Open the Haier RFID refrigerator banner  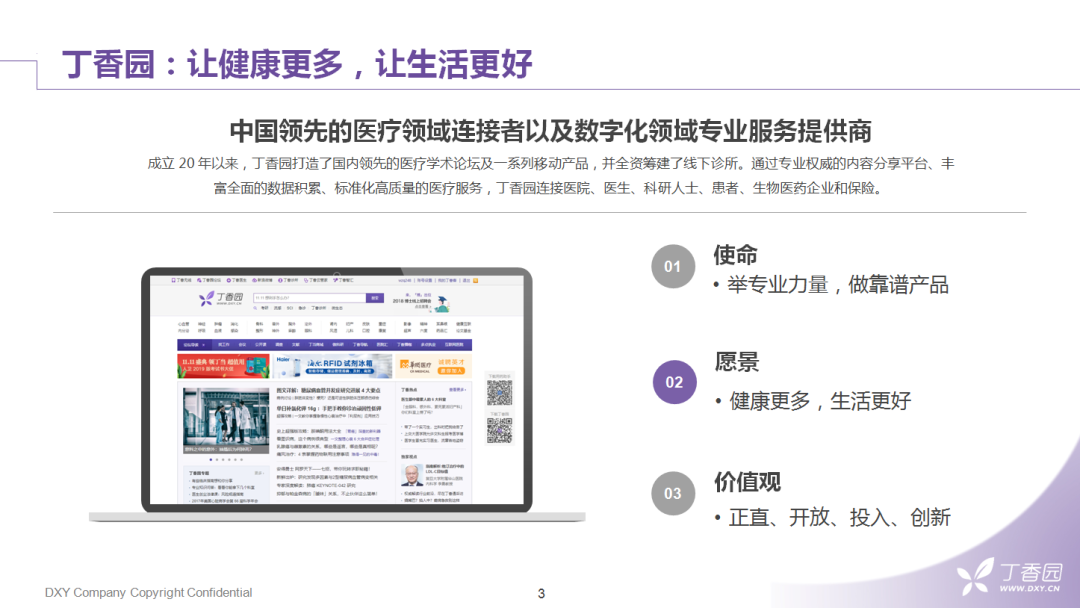pyautogui.click(x=333, y=366)
